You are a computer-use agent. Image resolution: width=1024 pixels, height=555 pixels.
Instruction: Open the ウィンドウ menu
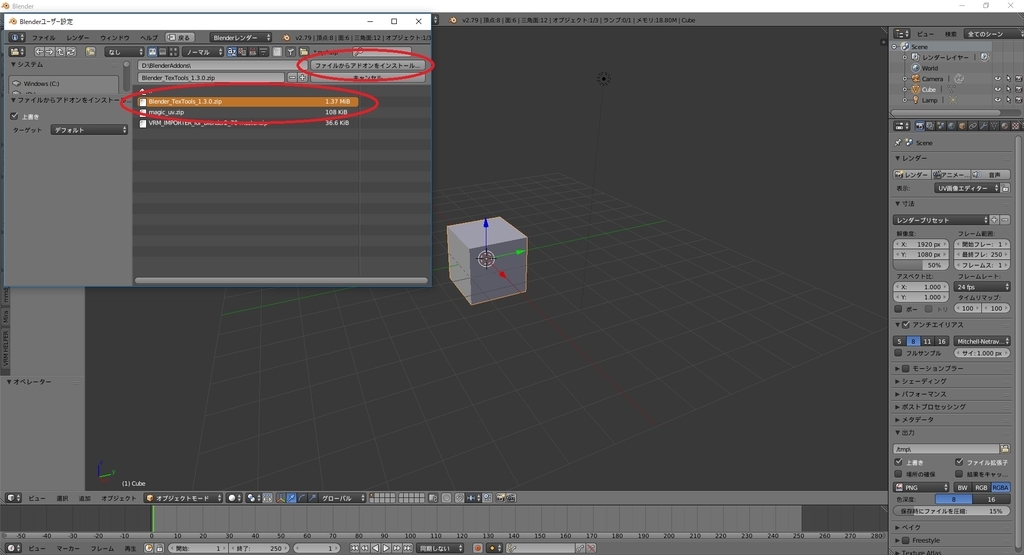pos(115,38)
